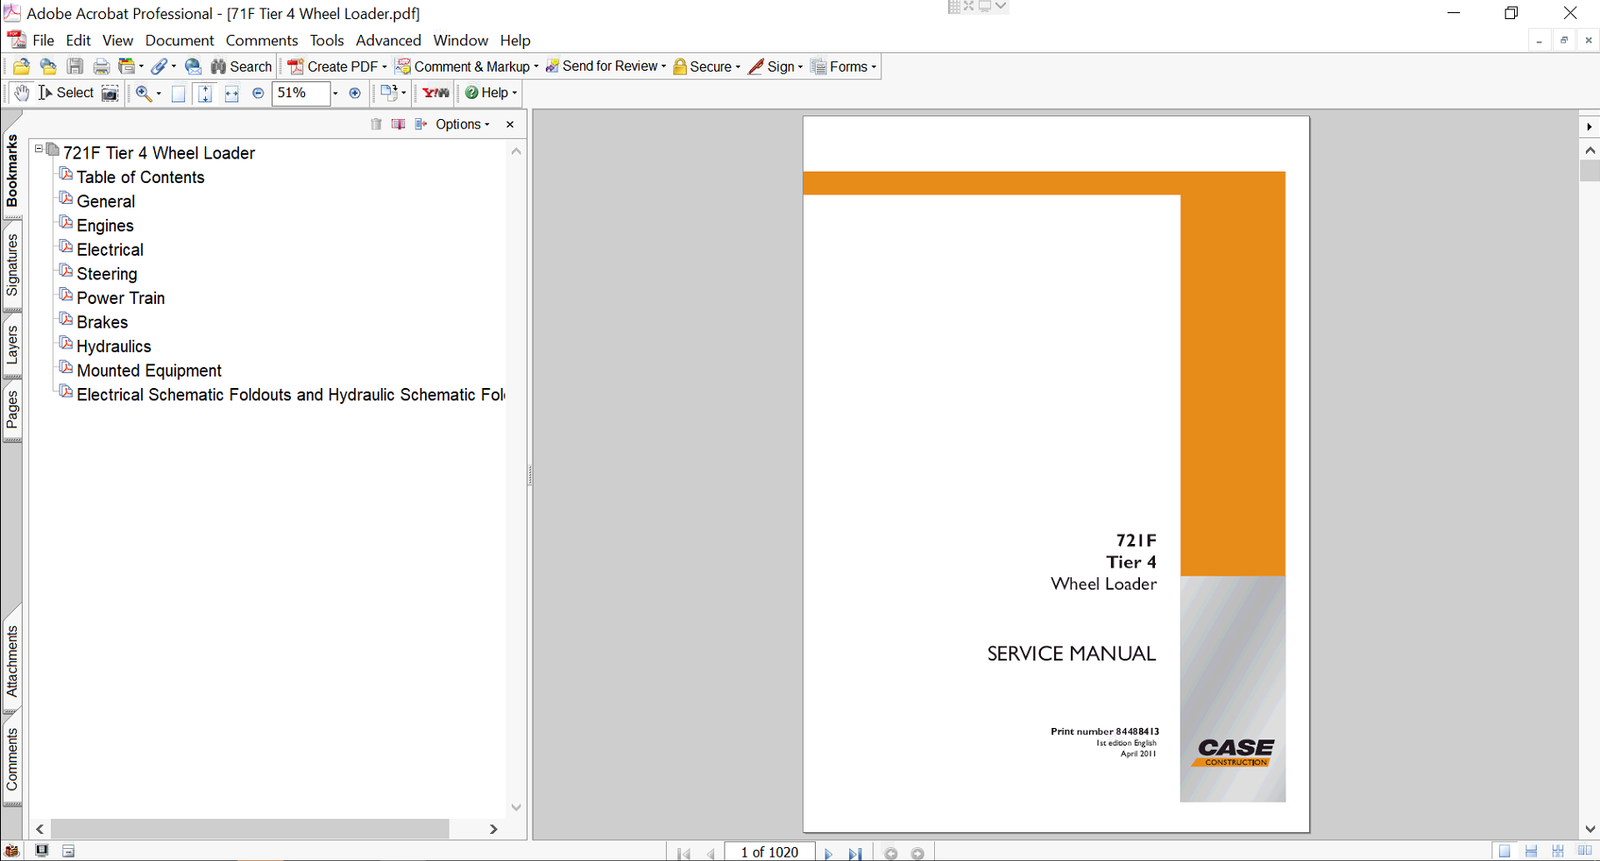Click the zoom out minus button
The image size is (1600, 861).
pos(258,93)
